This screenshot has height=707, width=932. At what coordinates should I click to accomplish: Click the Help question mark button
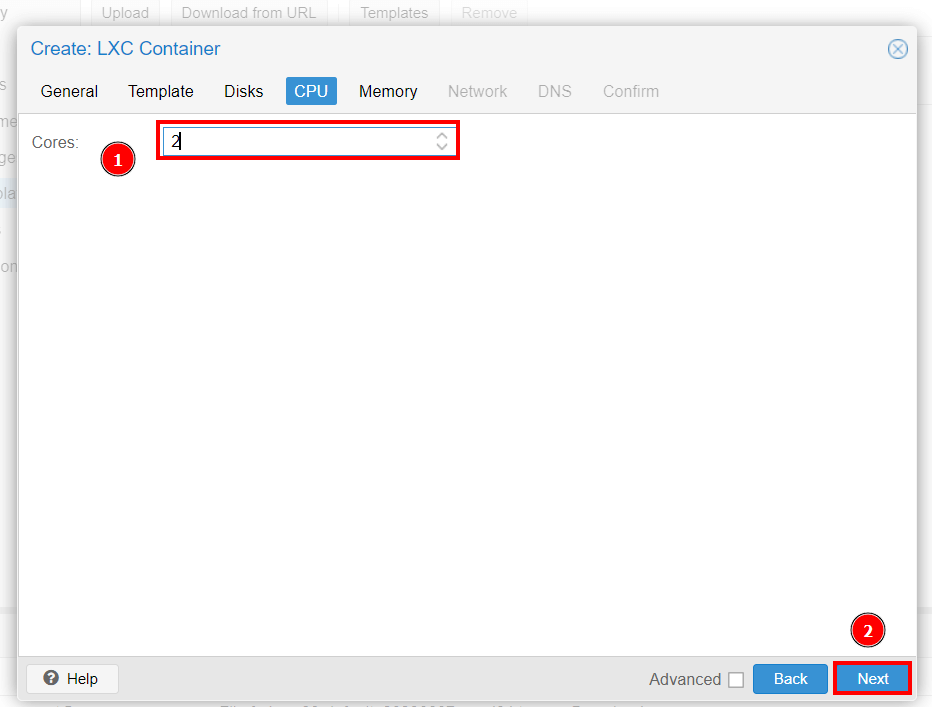[x=72, y=679]
